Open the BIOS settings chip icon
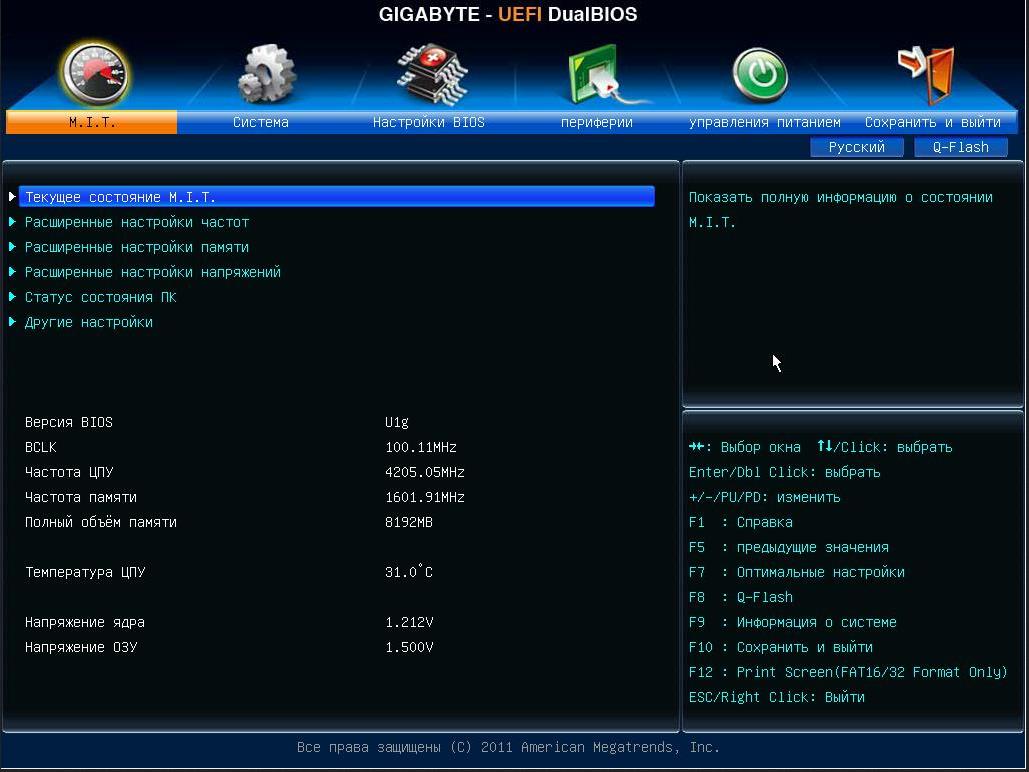Image resolution: width=1029 pixels, height=772 pixels. 430,74
